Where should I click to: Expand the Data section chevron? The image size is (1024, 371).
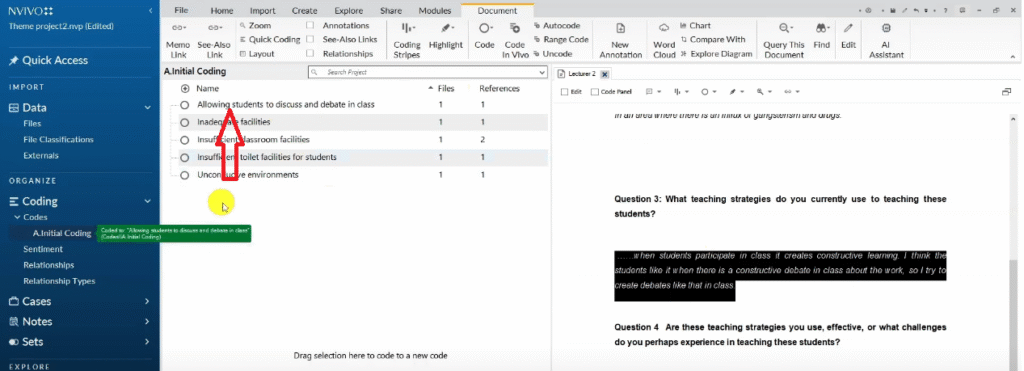[x=148, y=108]
